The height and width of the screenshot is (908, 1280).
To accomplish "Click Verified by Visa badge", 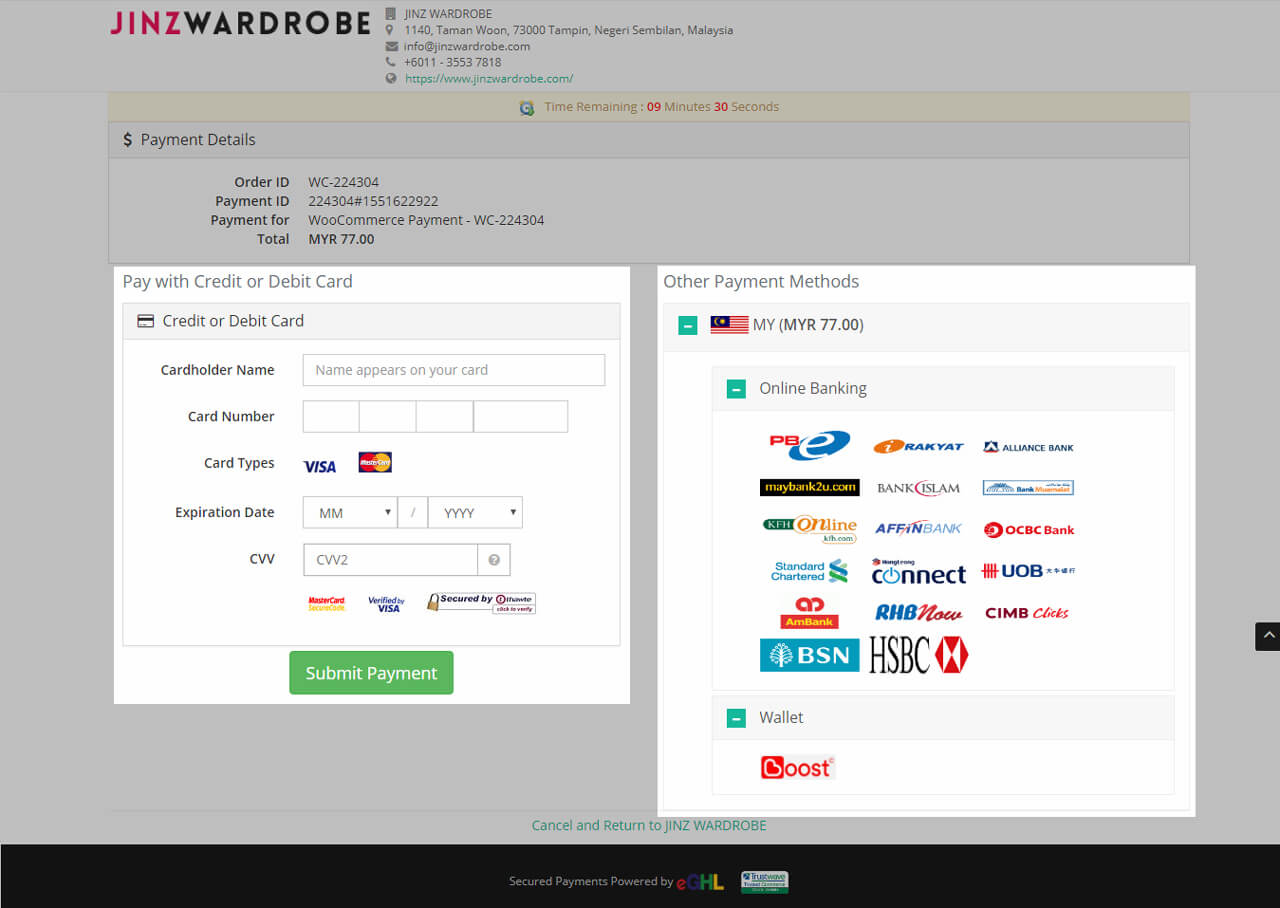I will [x=386, y=604].
